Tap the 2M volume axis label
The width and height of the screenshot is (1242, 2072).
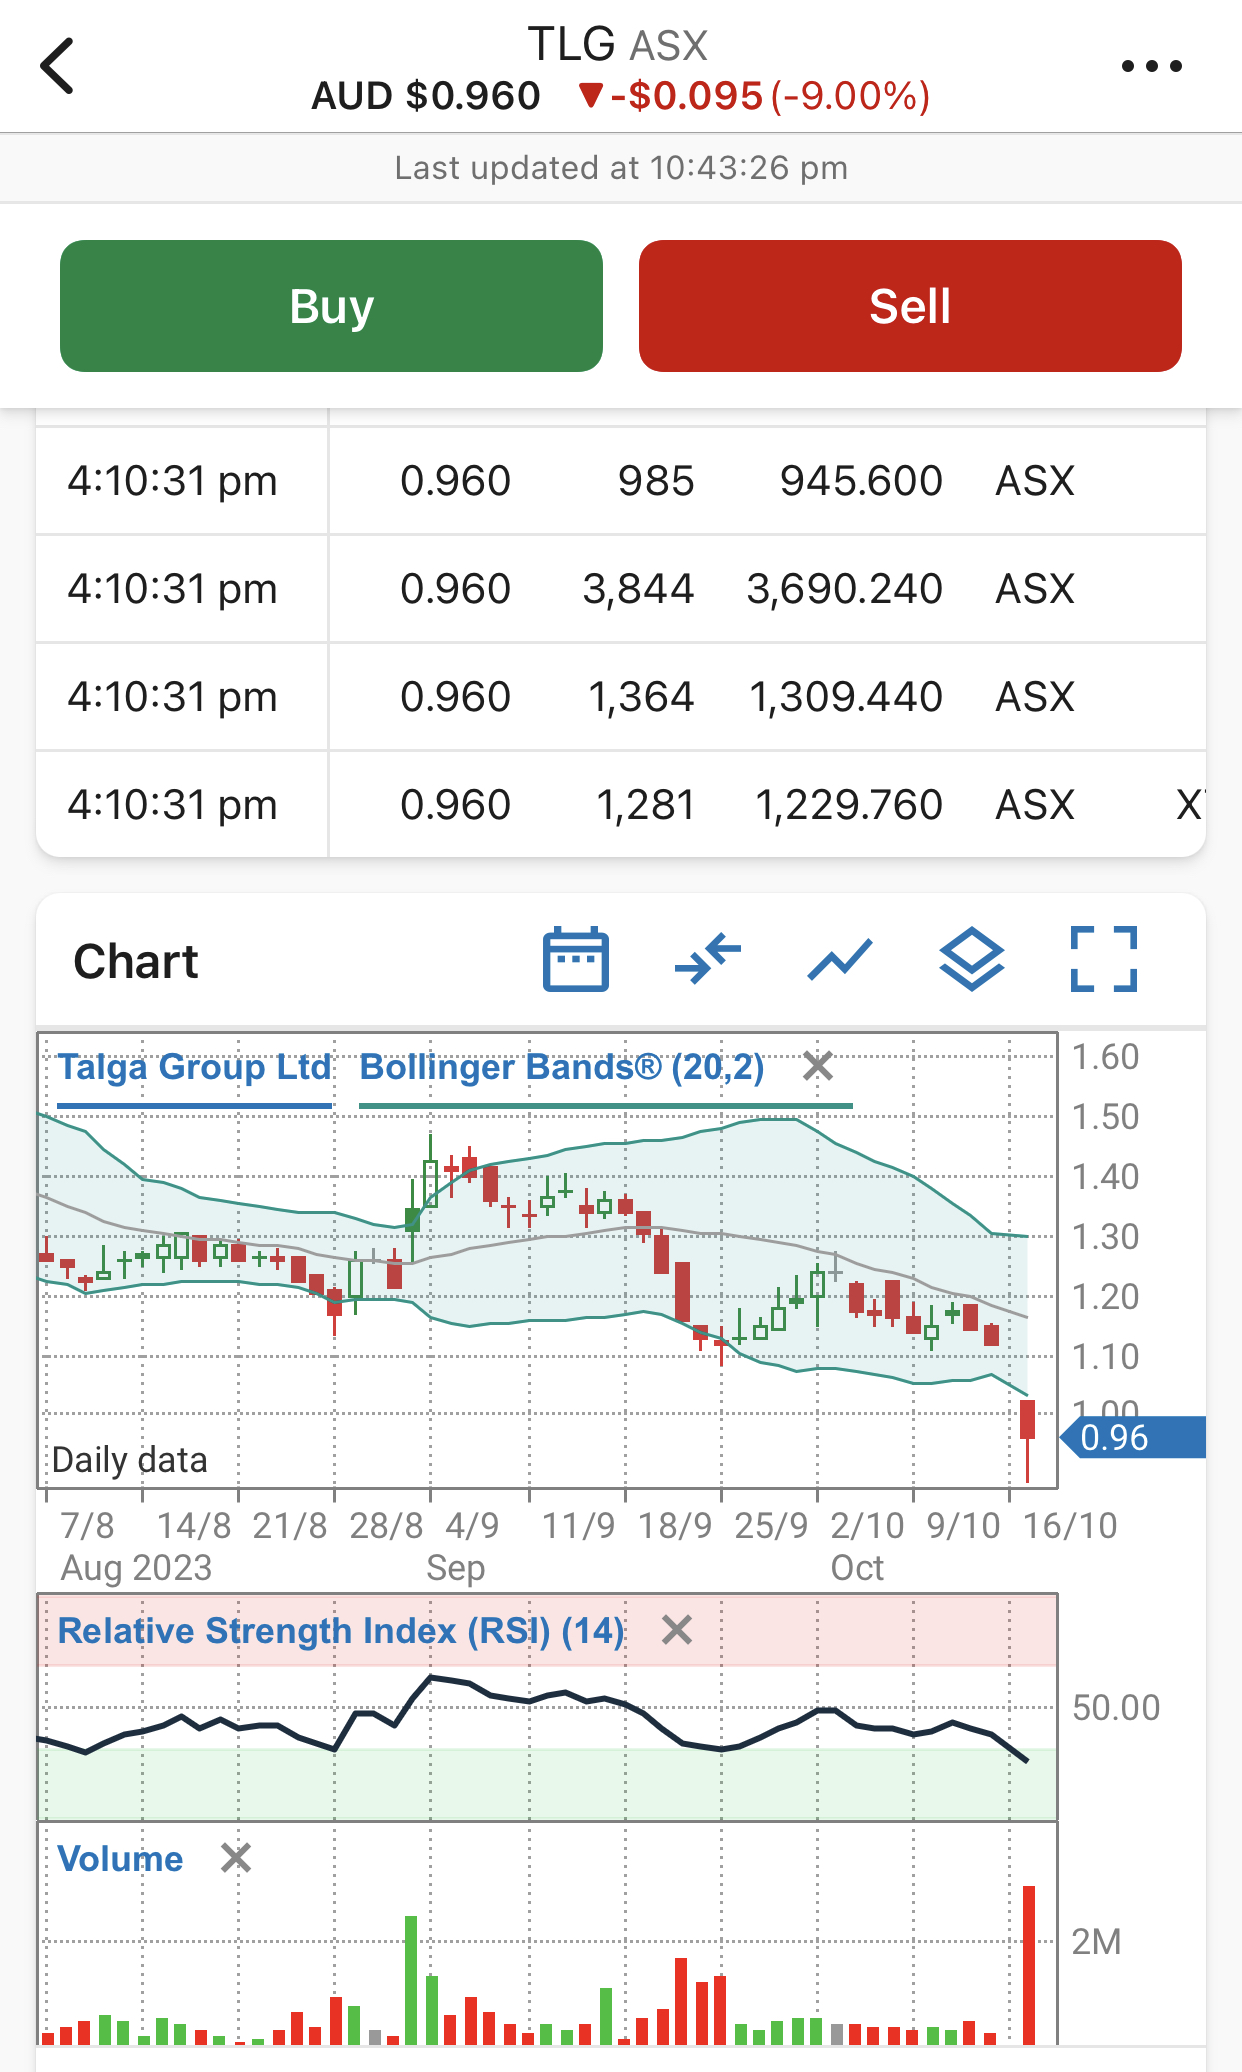point(1096,1942)
